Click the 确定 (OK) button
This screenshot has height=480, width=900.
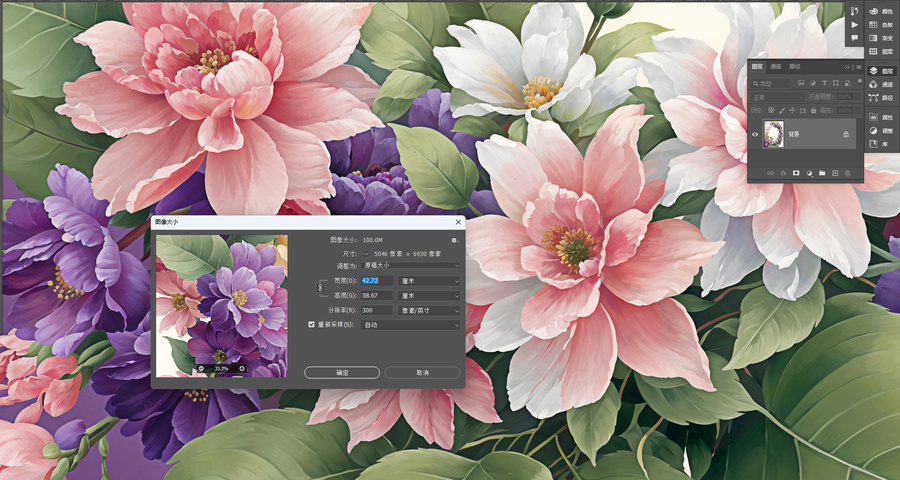342,373
